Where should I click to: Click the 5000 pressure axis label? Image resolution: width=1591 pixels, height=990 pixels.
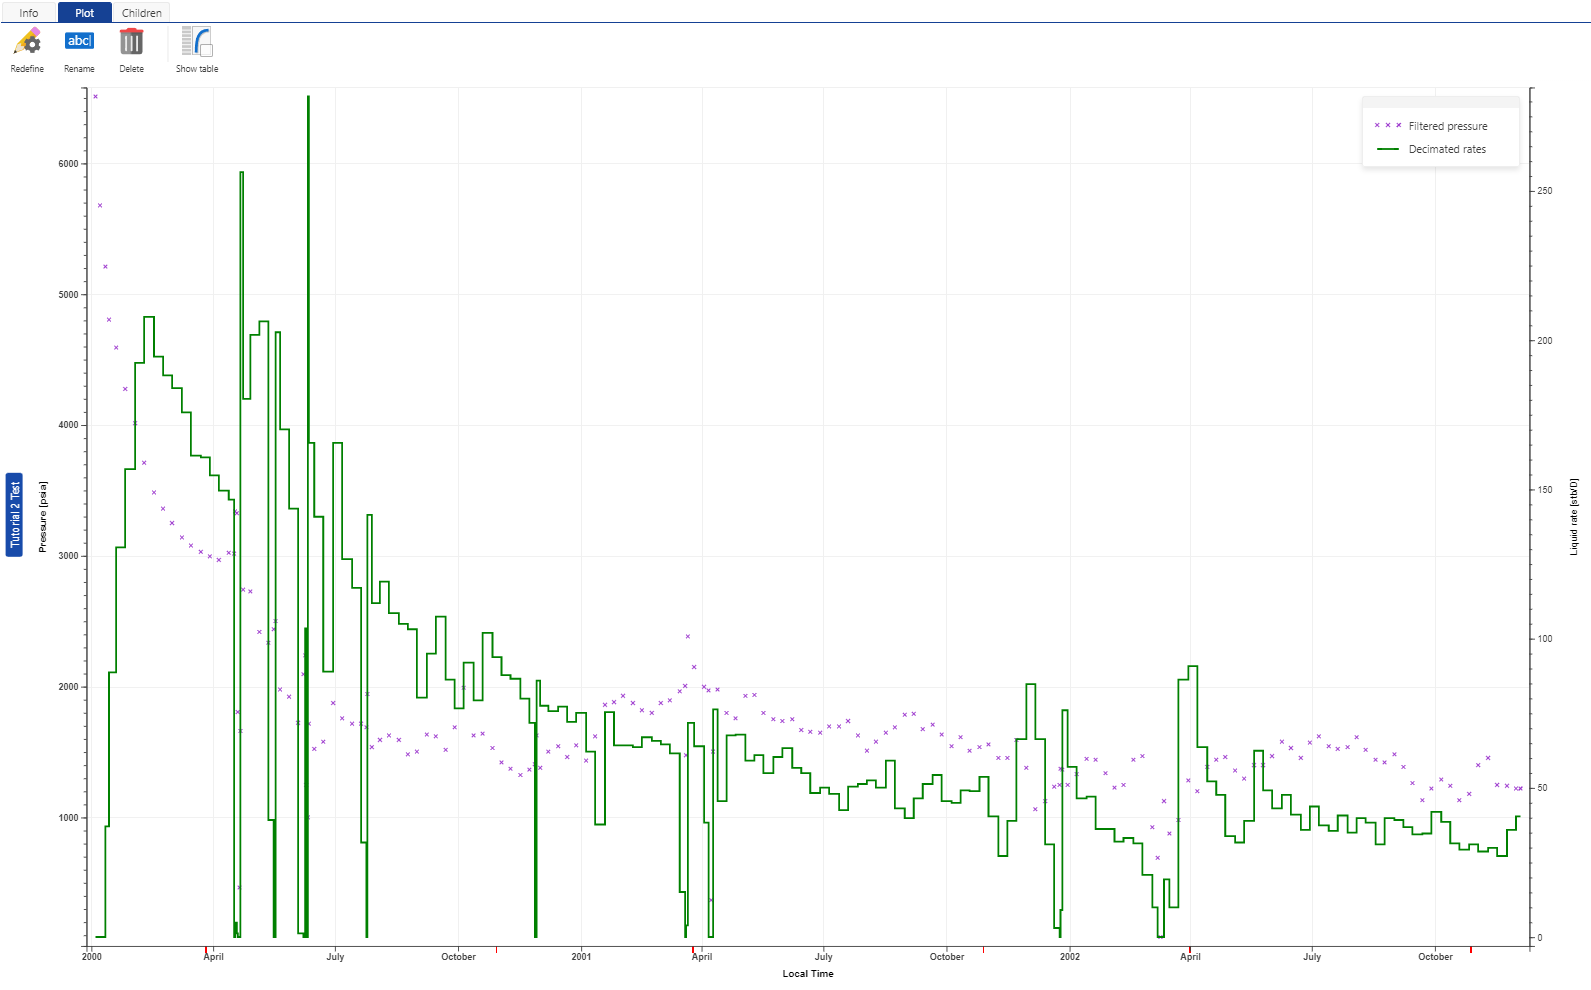(x=68, y=295)
